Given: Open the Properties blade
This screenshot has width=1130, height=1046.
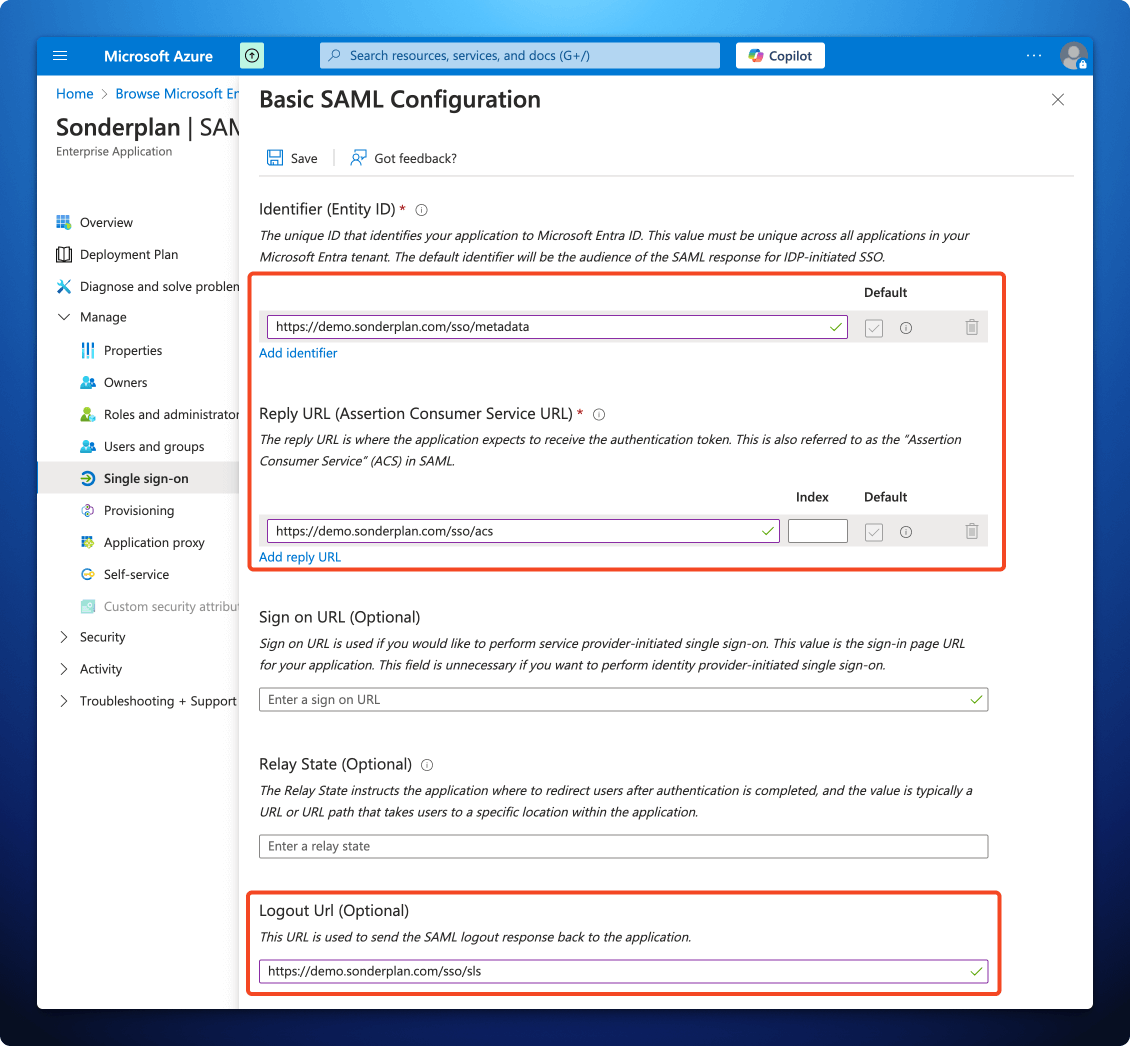Looking at the screenshot, I should (133, 350).
